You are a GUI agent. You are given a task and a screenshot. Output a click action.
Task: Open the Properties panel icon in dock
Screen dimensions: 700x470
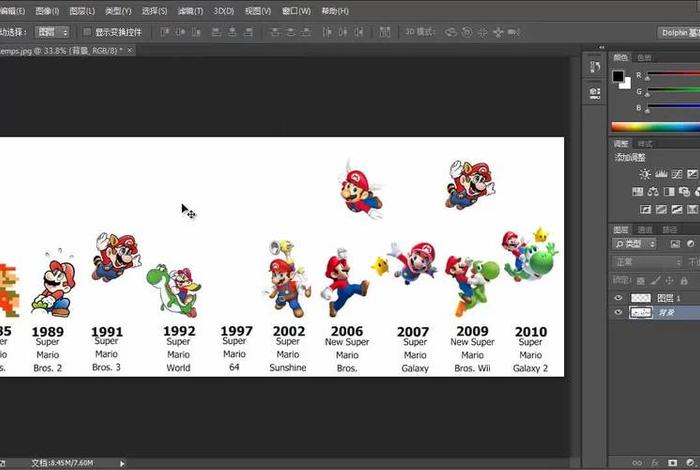595,93
